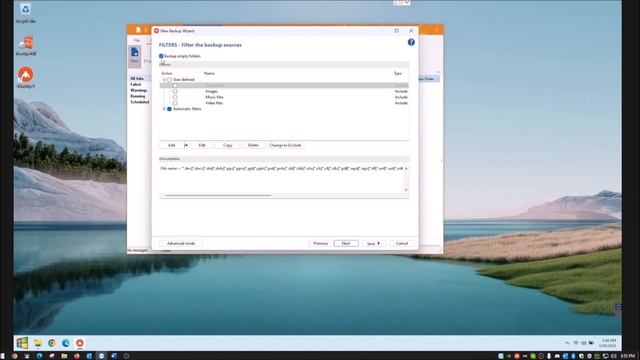
Task: Open the File menu in the main window
Action: (137, 40)
